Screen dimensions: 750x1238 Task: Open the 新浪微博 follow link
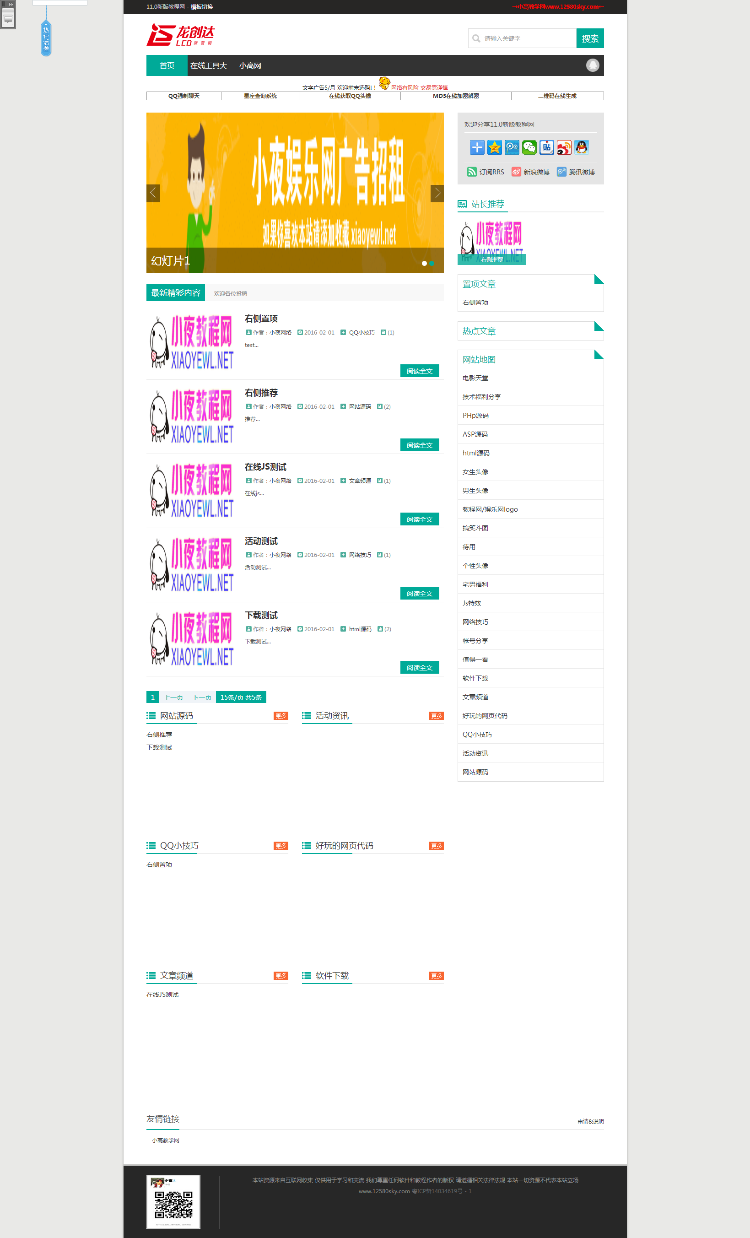click(x=530, y=172)
